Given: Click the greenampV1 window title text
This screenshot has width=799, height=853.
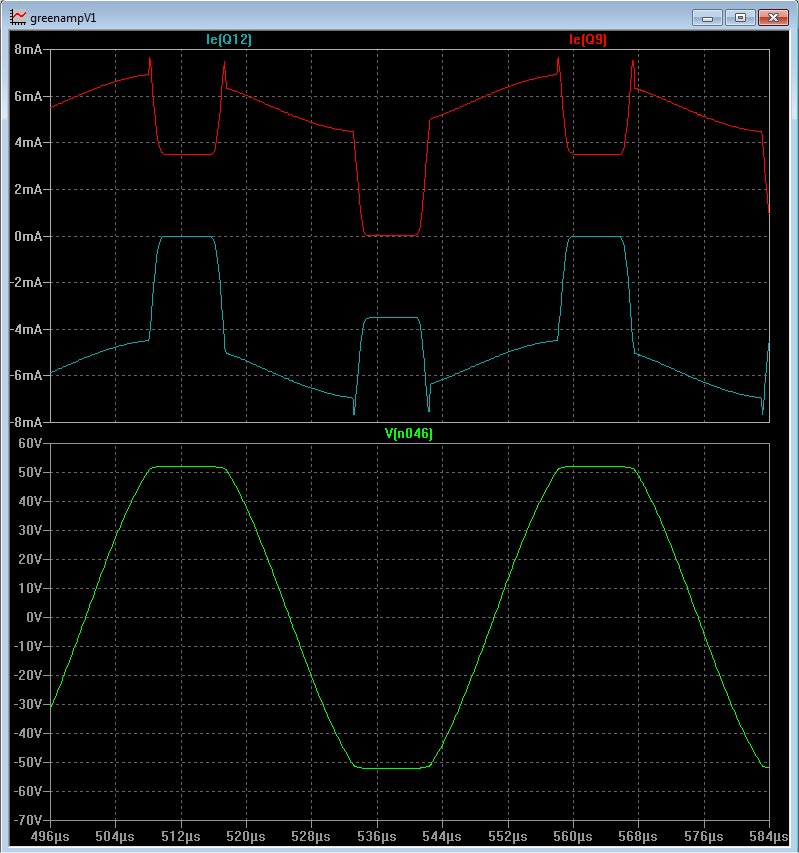Looking at the screenshot, I should point(63,18).
